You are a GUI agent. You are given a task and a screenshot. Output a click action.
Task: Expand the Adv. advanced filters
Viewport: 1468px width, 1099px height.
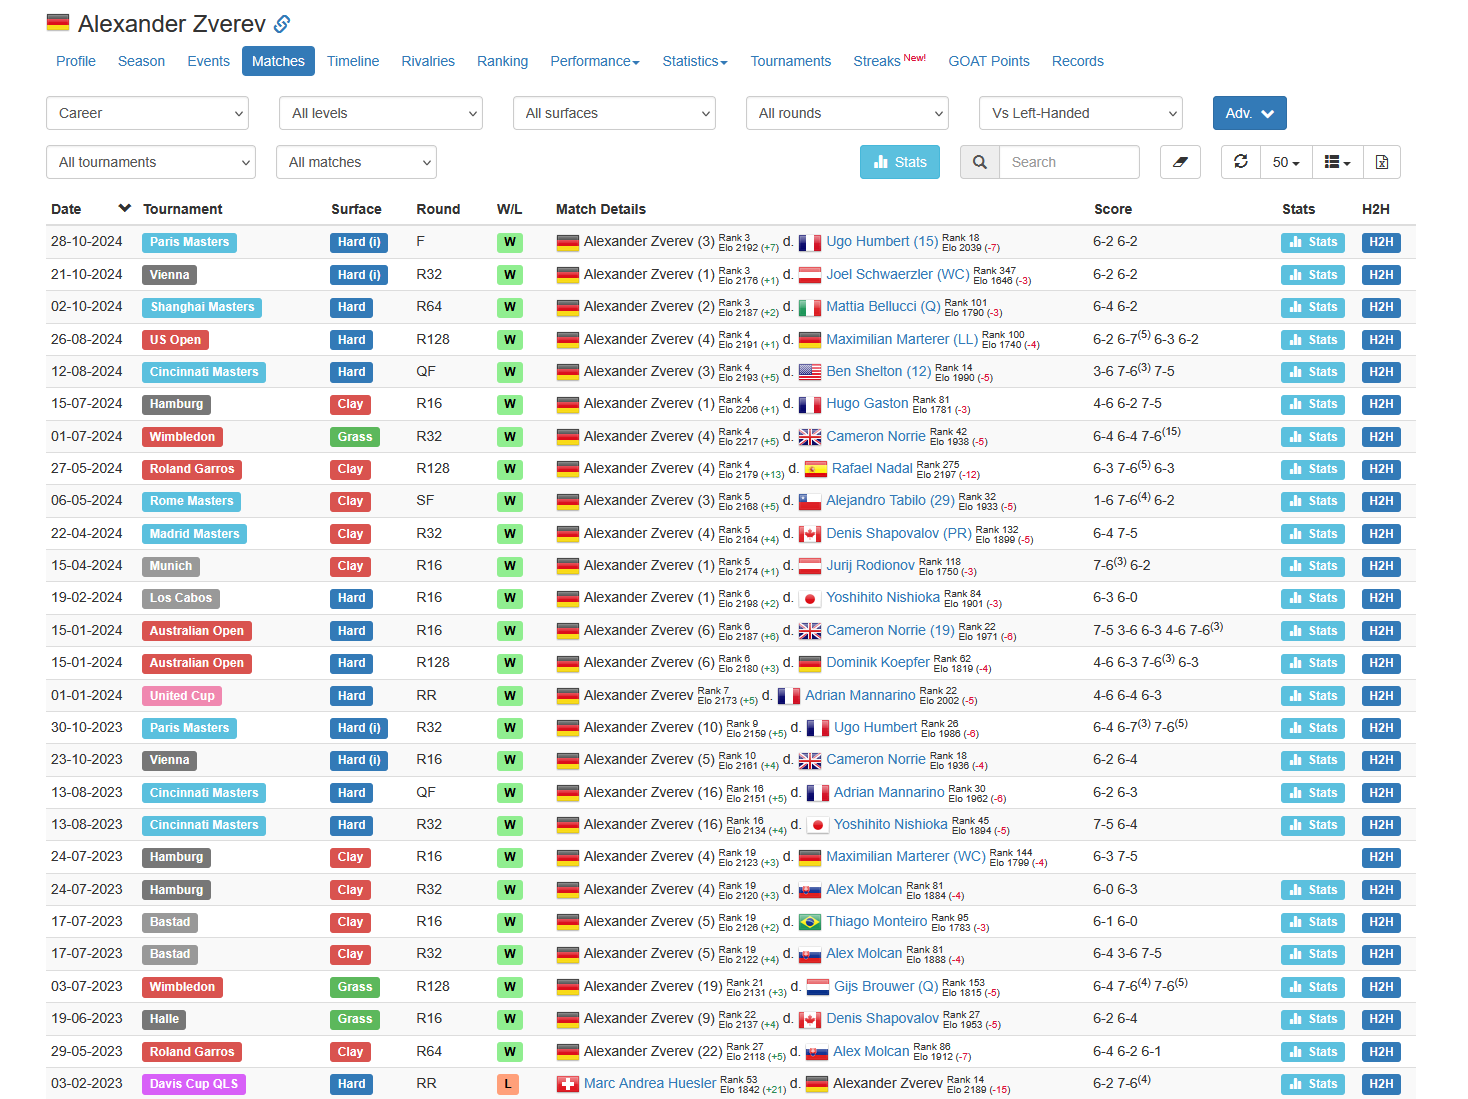(x=1250, y=113)
